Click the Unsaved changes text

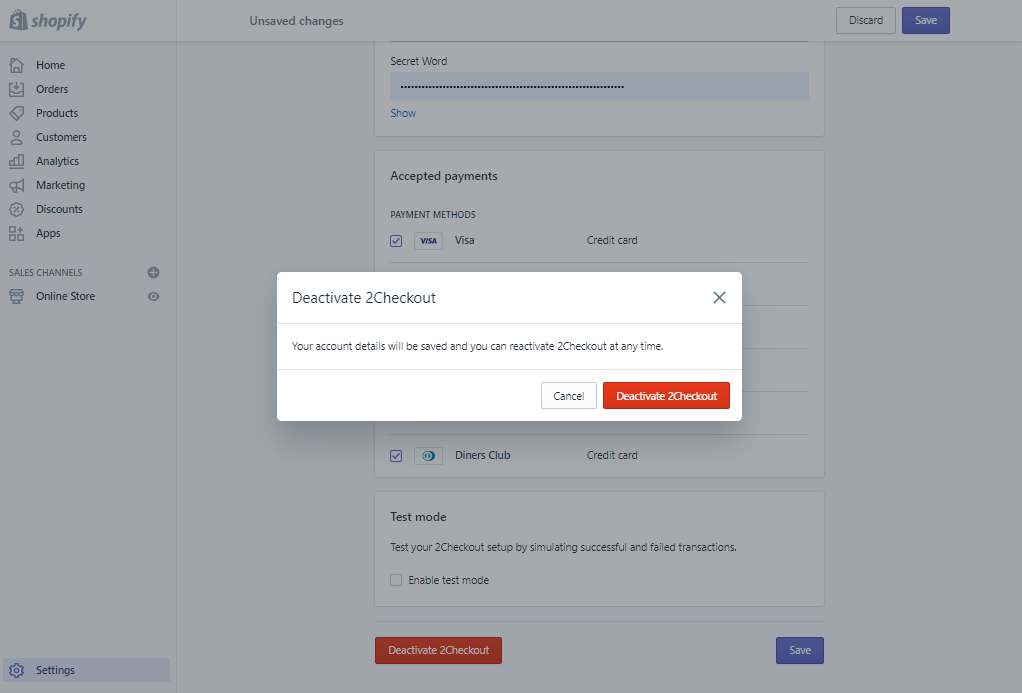[296, 21]
